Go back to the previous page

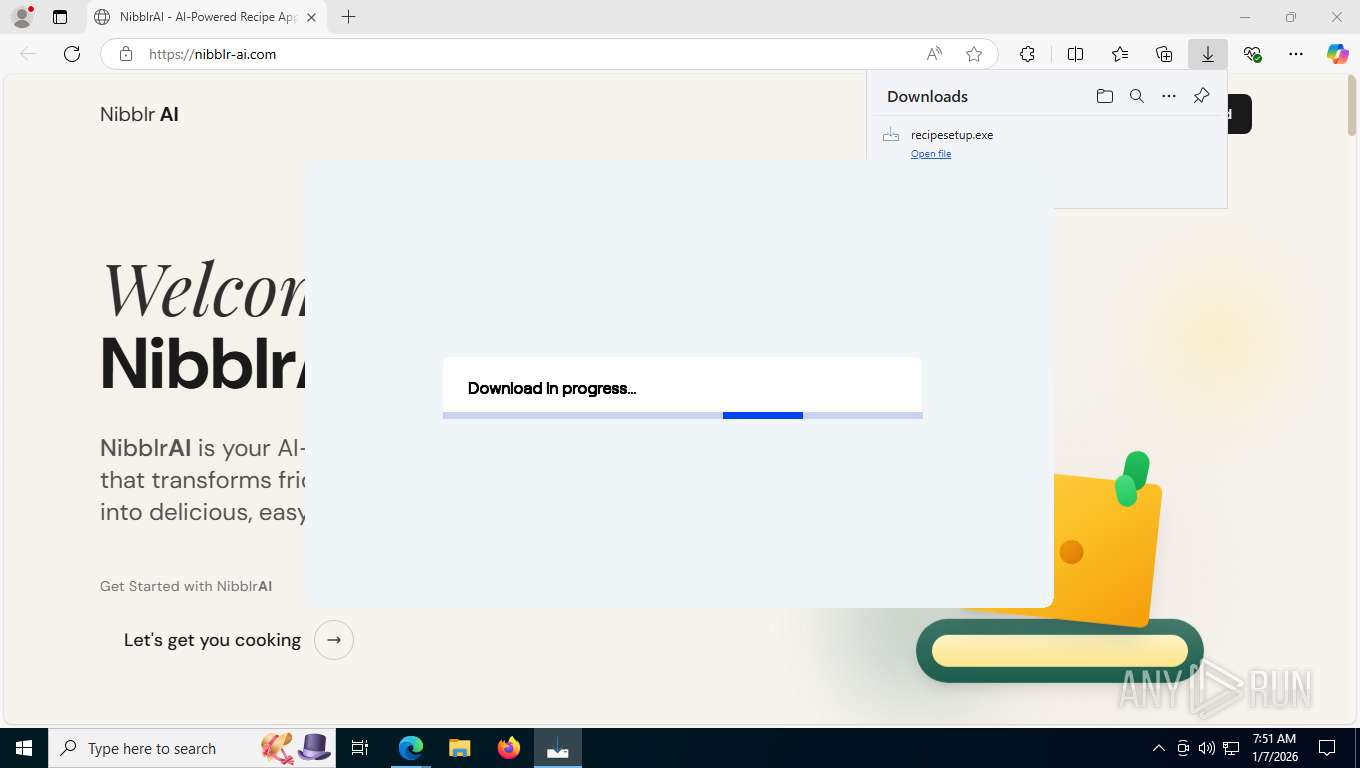[x=28, y=54]
